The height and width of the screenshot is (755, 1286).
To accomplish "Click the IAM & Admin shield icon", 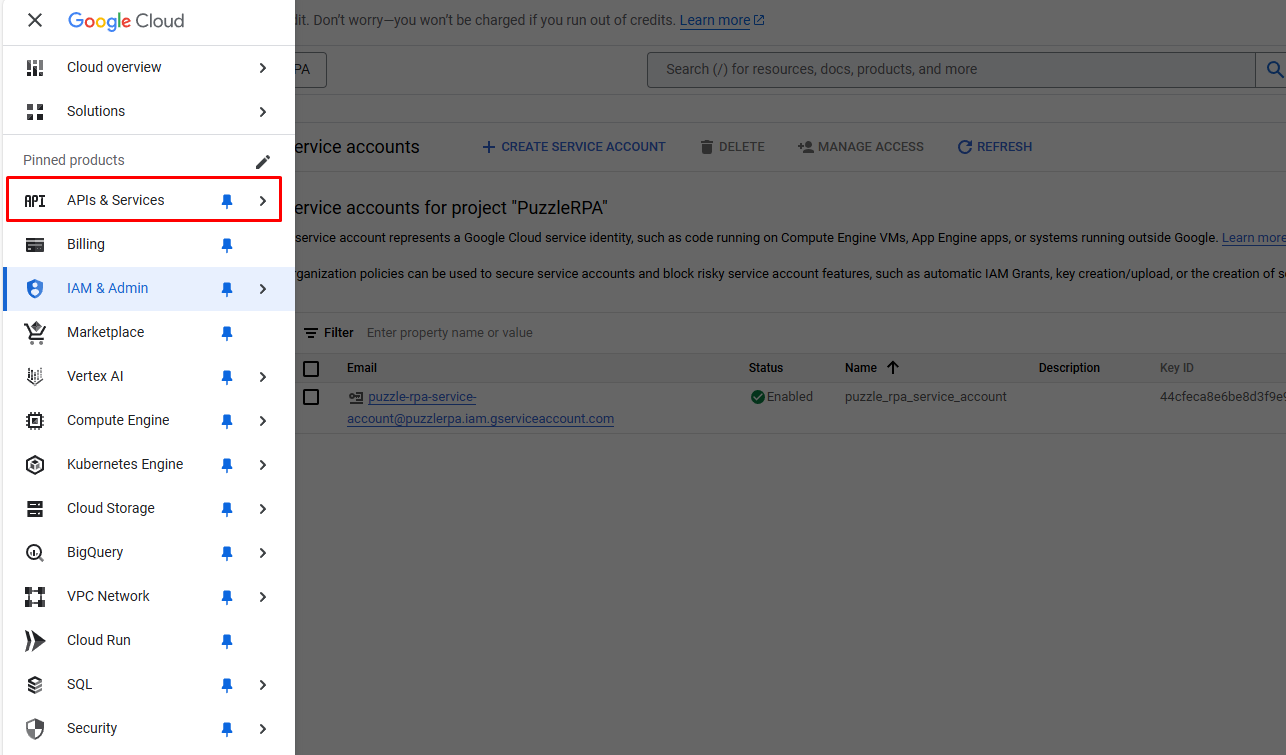I will point(35,289).
